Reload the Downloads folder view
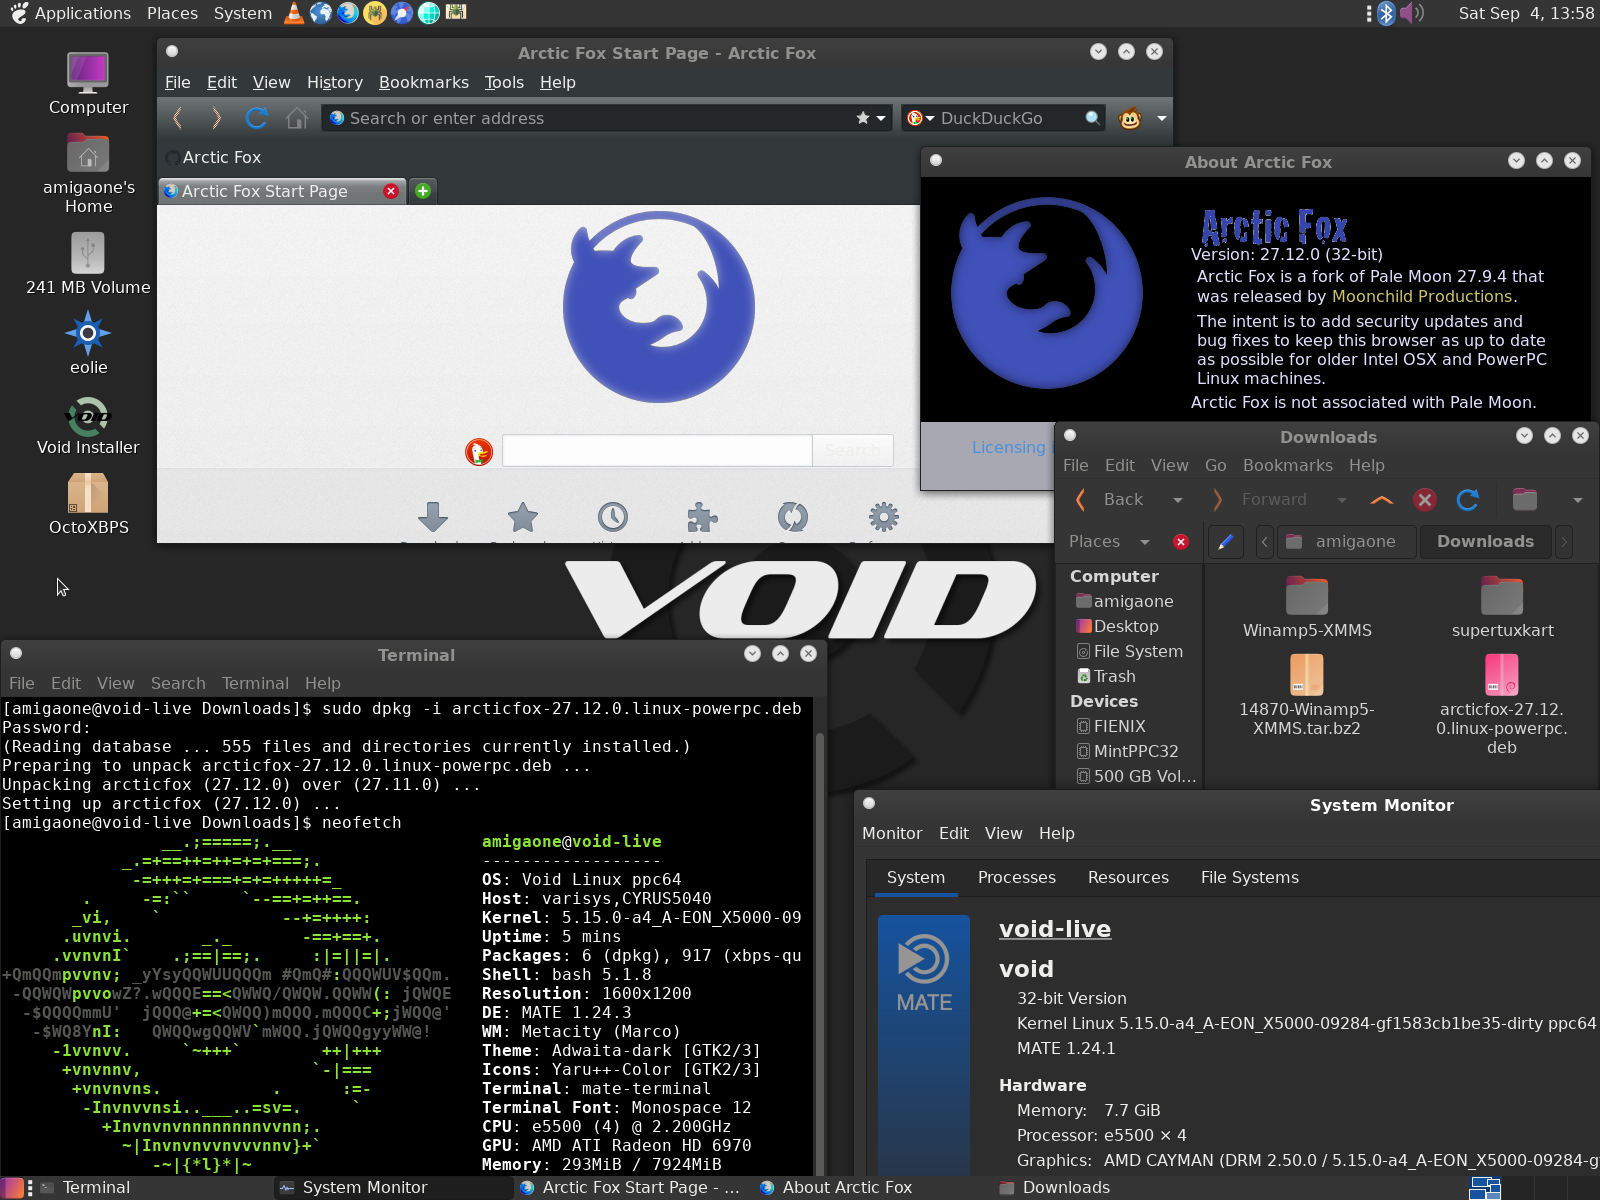Screen dimensions: 1600x1200 (1468, 499)
